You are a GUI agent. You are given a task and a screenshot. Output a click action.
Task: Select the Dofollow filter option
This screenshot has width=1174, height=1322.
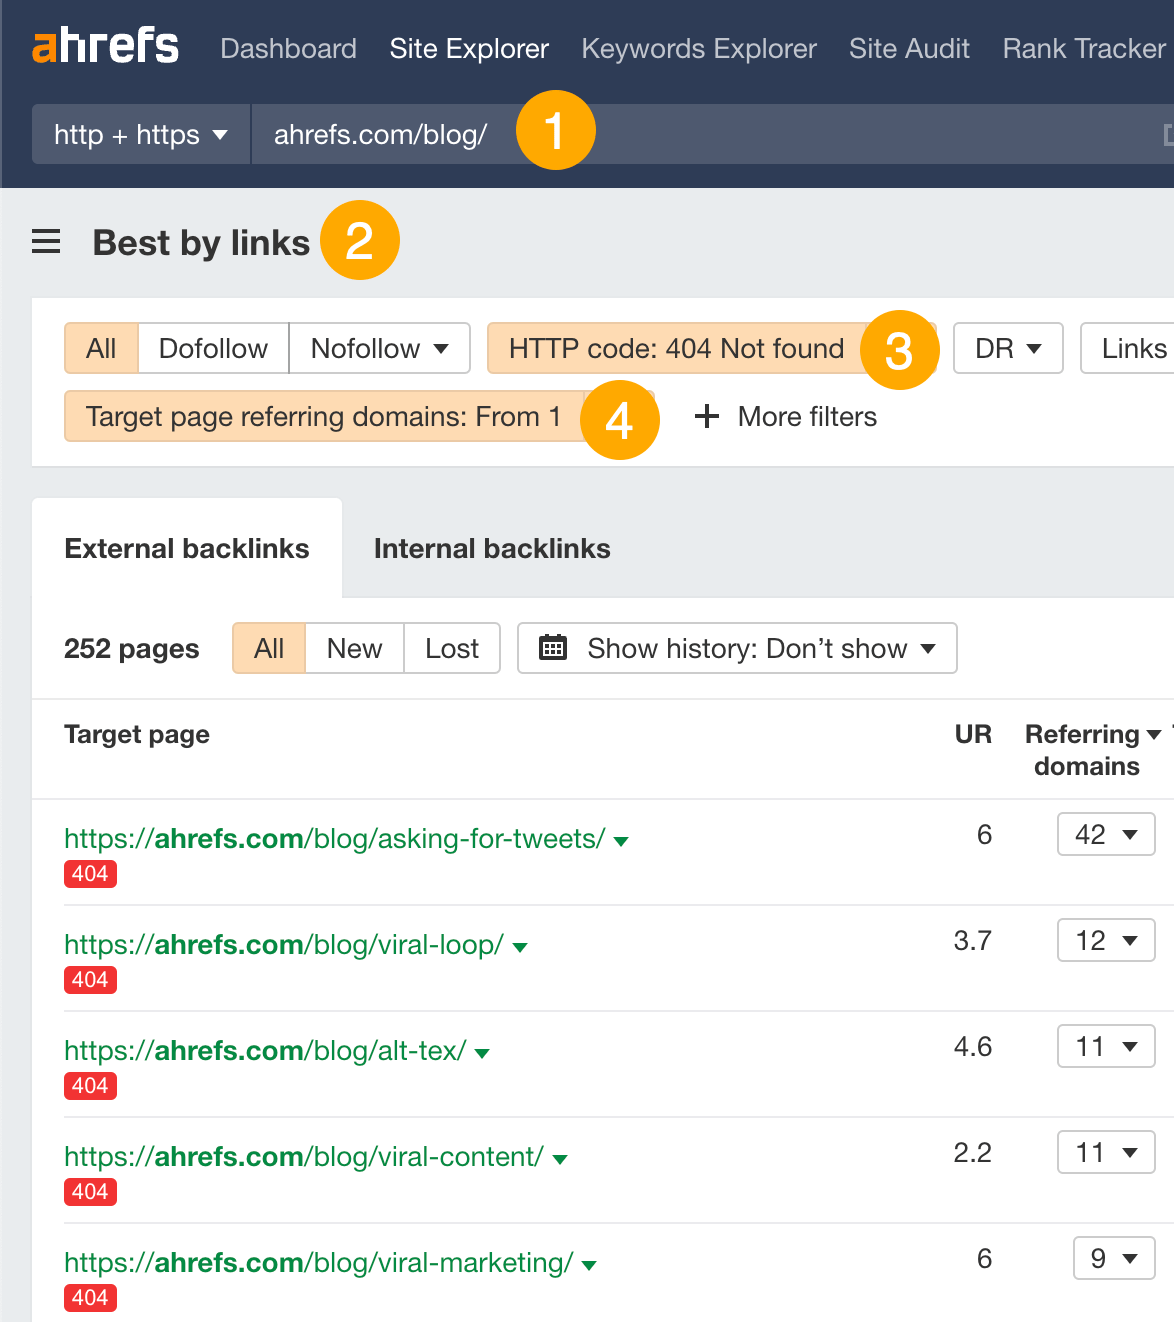[212, 348]
